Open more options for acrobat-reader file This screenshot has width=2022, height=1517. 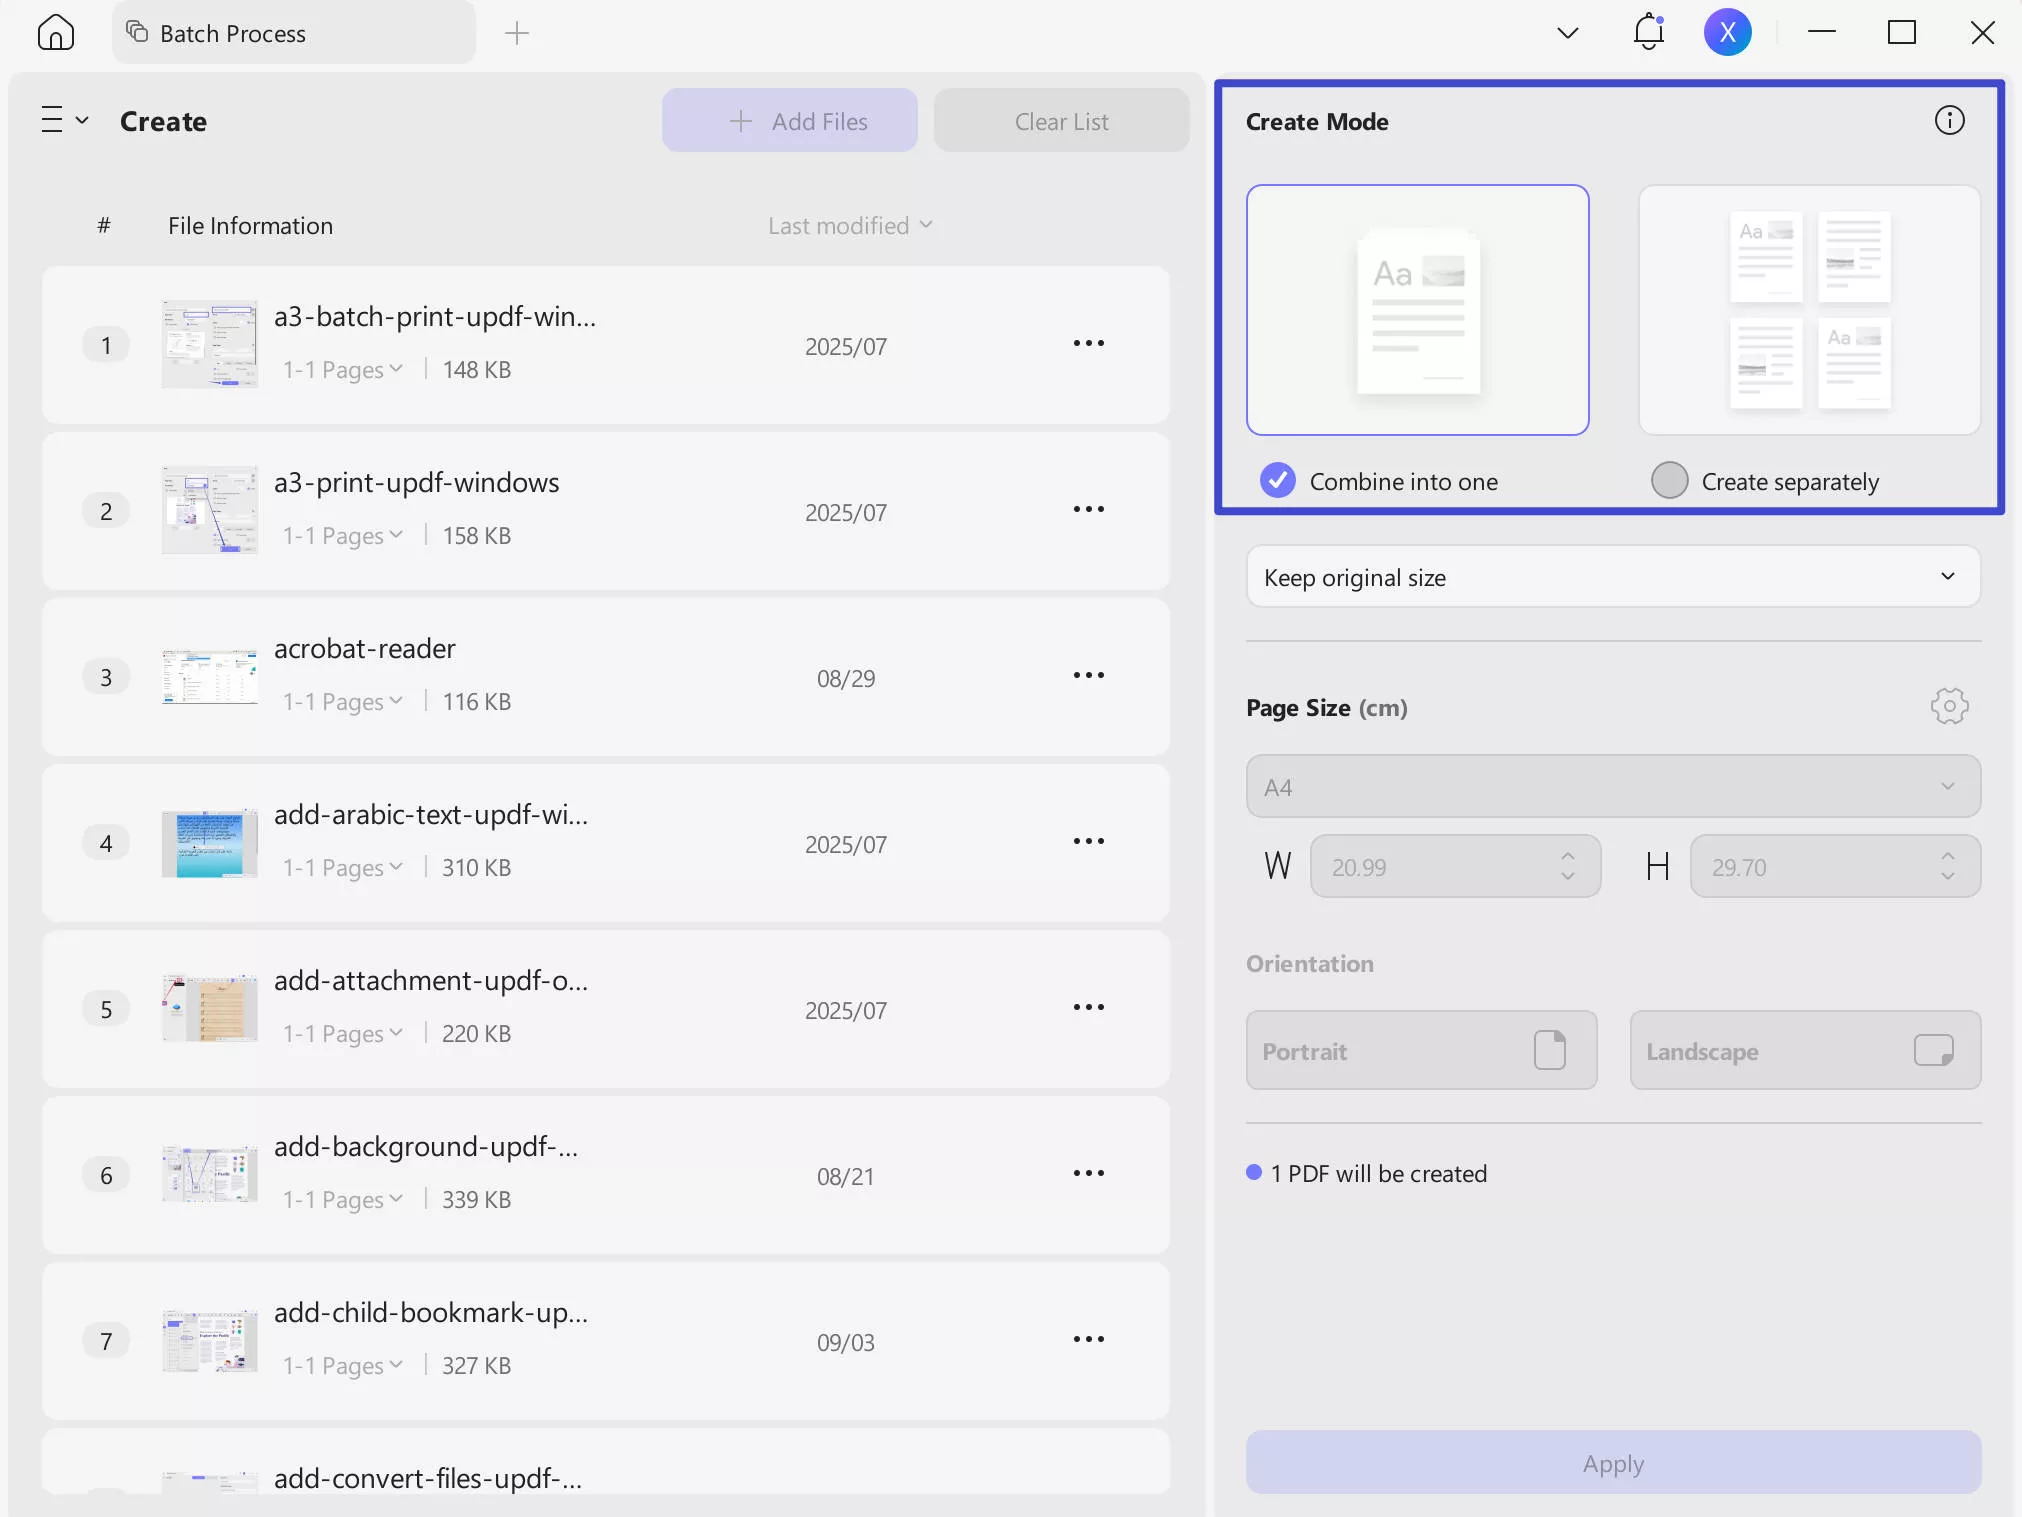pos(1089,675)
